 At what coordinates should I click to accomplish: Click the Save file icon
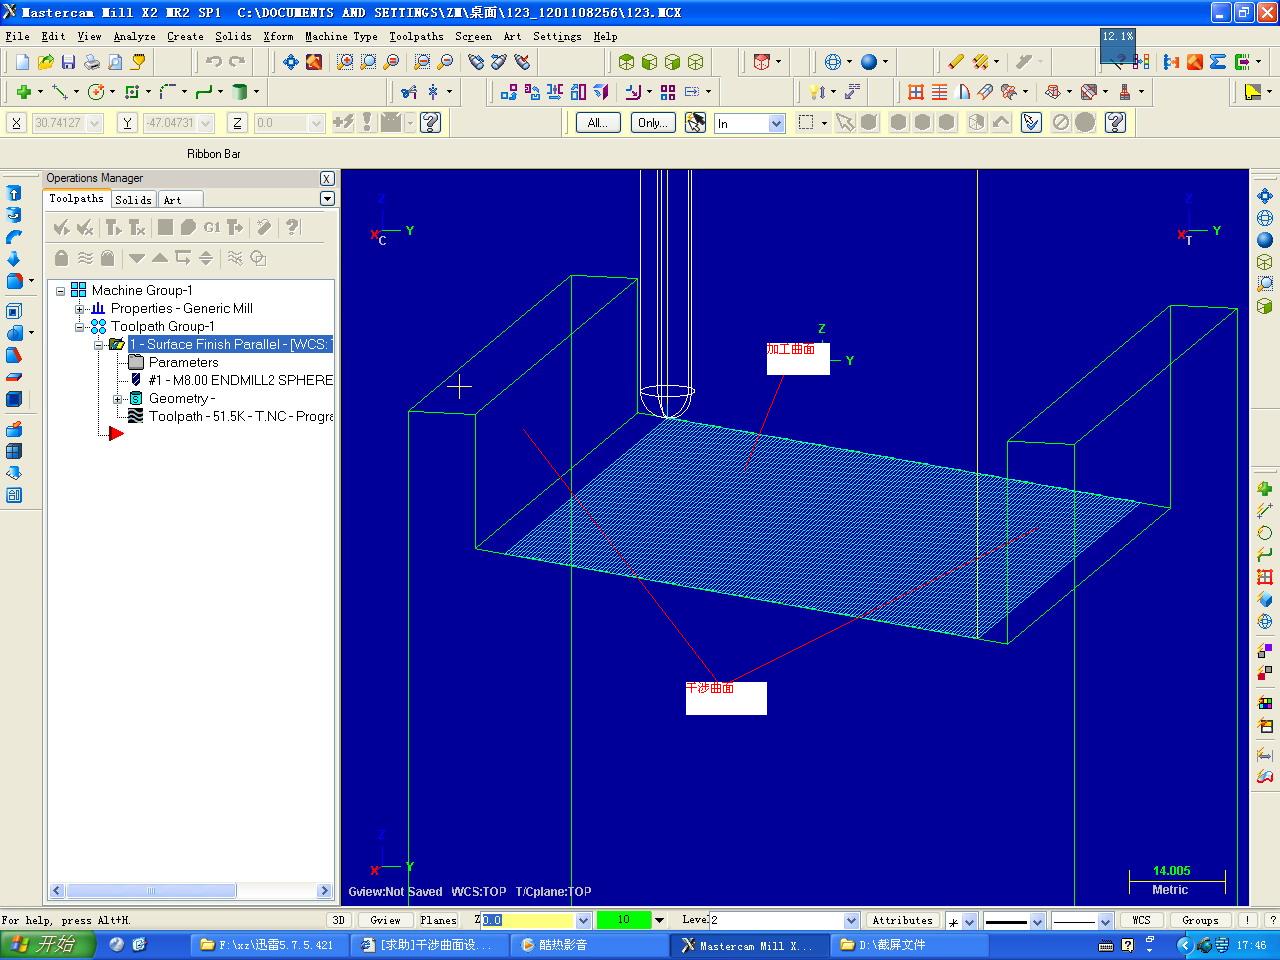click(x=69, y=62)
